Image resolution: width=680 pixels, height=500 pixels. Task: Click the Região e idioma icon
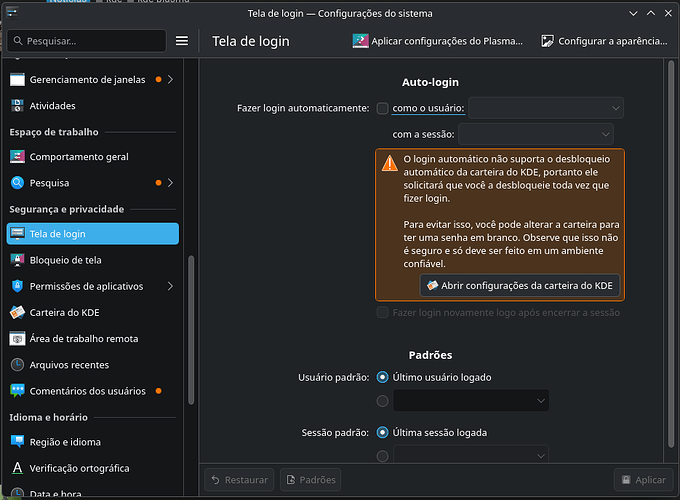tap(17, 442)
